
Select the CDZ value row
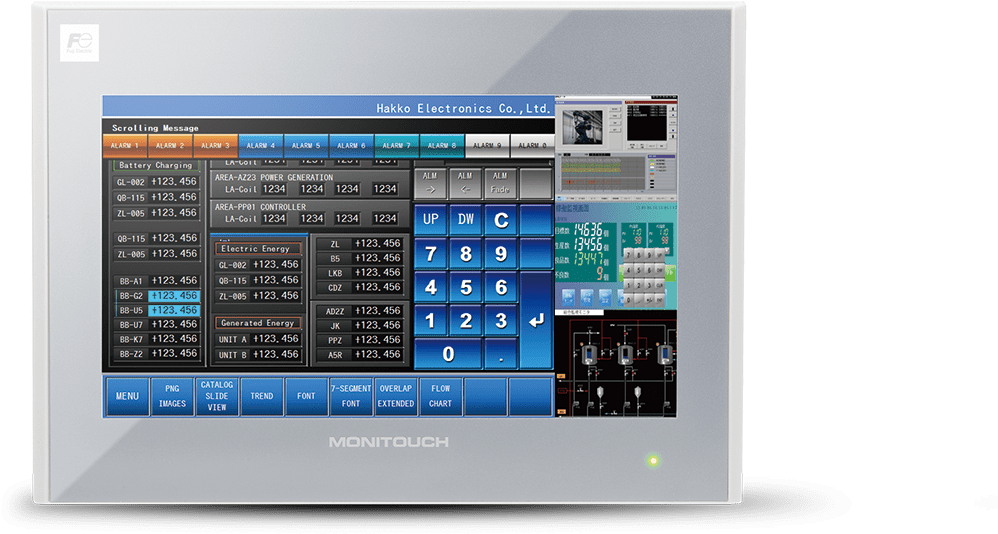(x=360, y=288)
